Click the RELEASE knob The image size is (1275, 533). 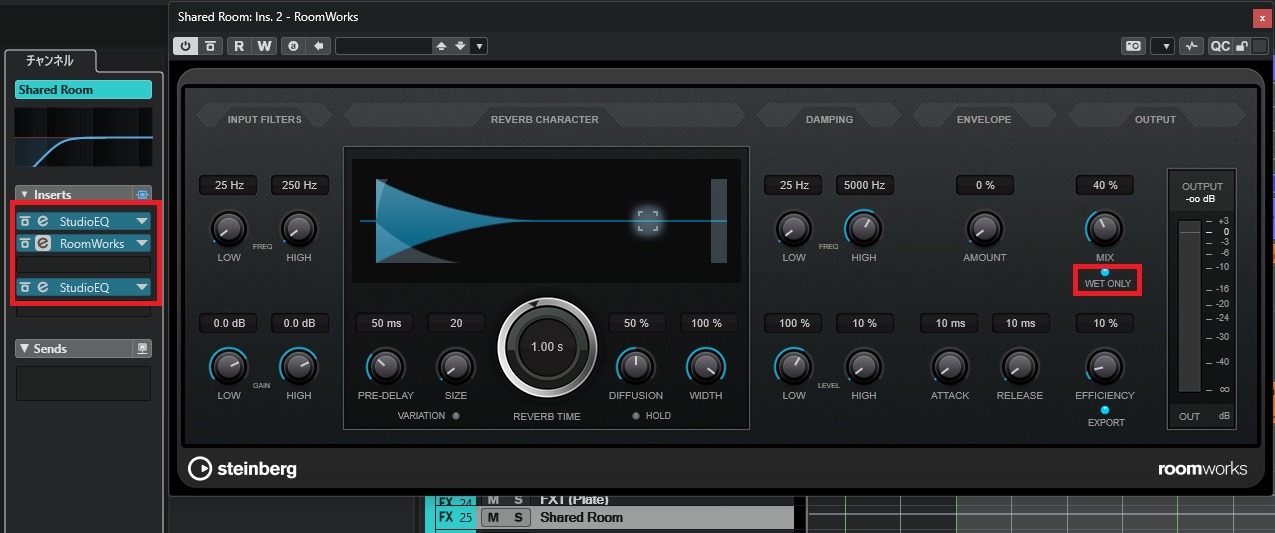(x=1019, y=367)
